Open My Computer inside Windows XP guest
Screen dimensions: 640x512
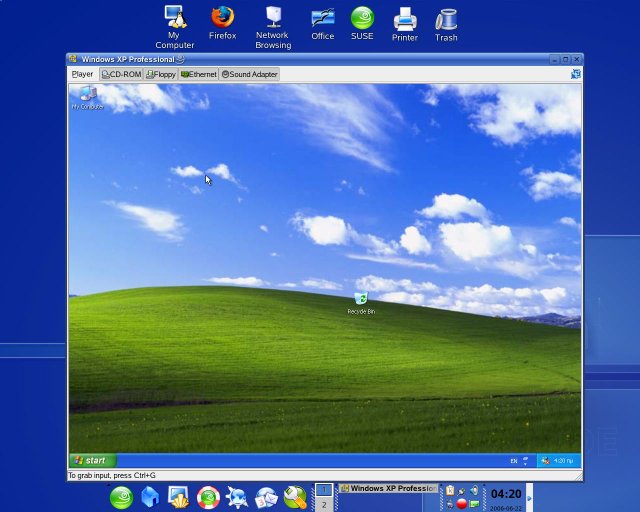[87, 96]
